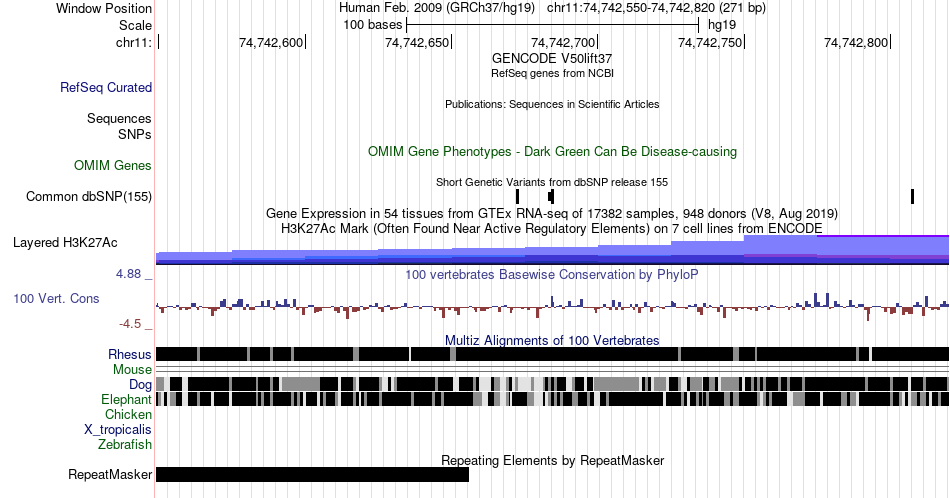The height and width of the screenshot is (498, 950).
Task: Click the chr11: ruler label
Action: pyautogui.click(x=134, y=42)
